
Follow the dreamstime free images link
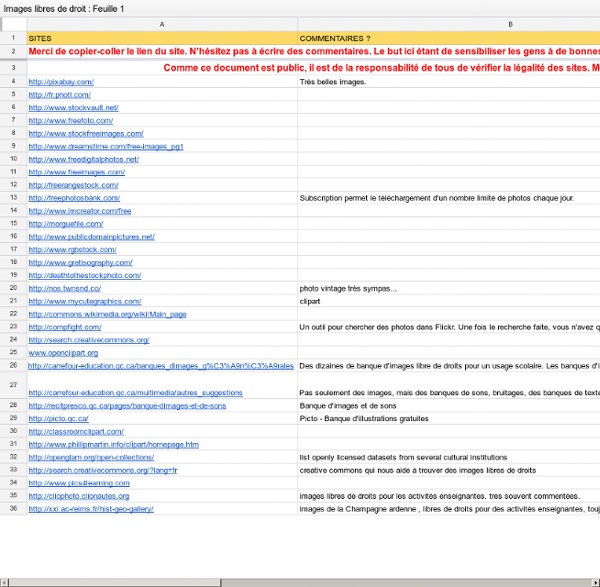pyautogui.click(x=106, y=147)
